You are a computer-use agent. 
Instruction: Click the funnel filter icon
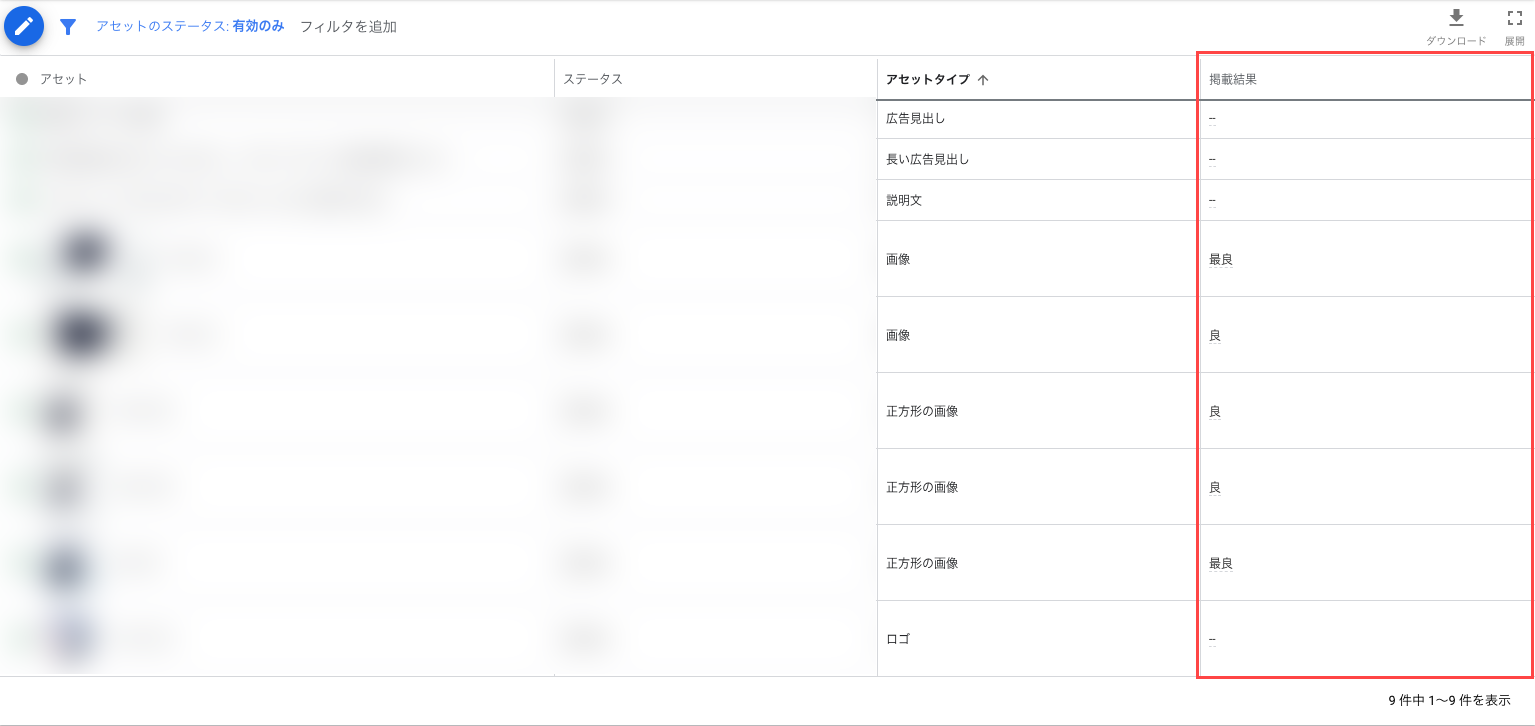click(68, 27)
